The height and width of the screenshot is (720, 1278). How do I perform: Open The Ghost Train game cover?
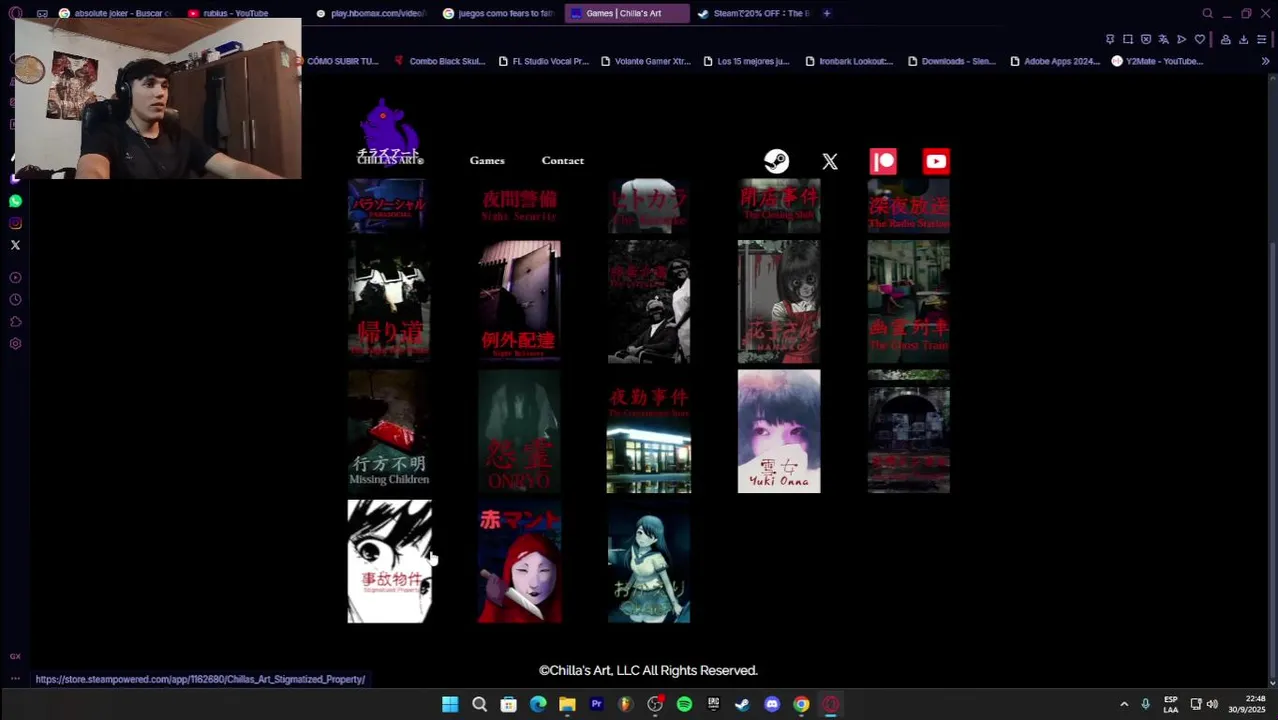coord(909,301)
